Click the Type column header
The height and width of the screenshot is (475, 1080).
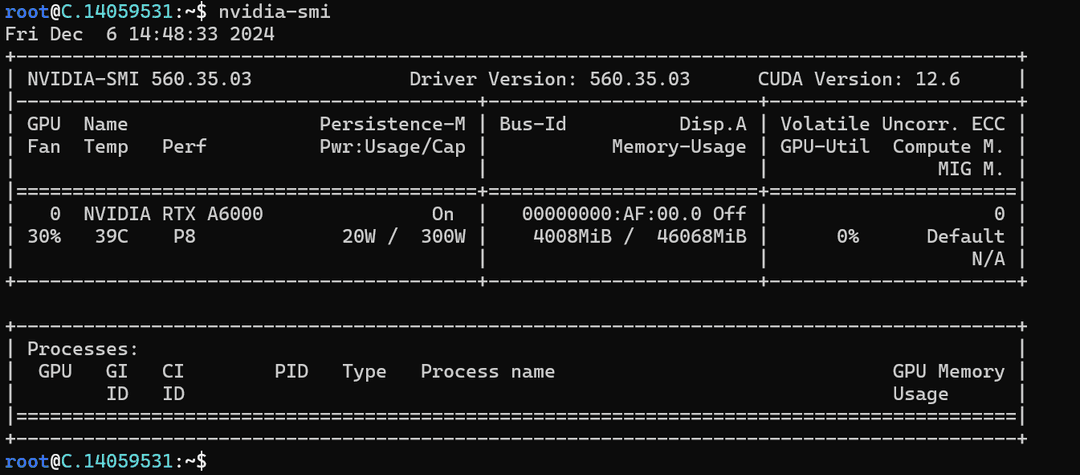tap(364, 372)
